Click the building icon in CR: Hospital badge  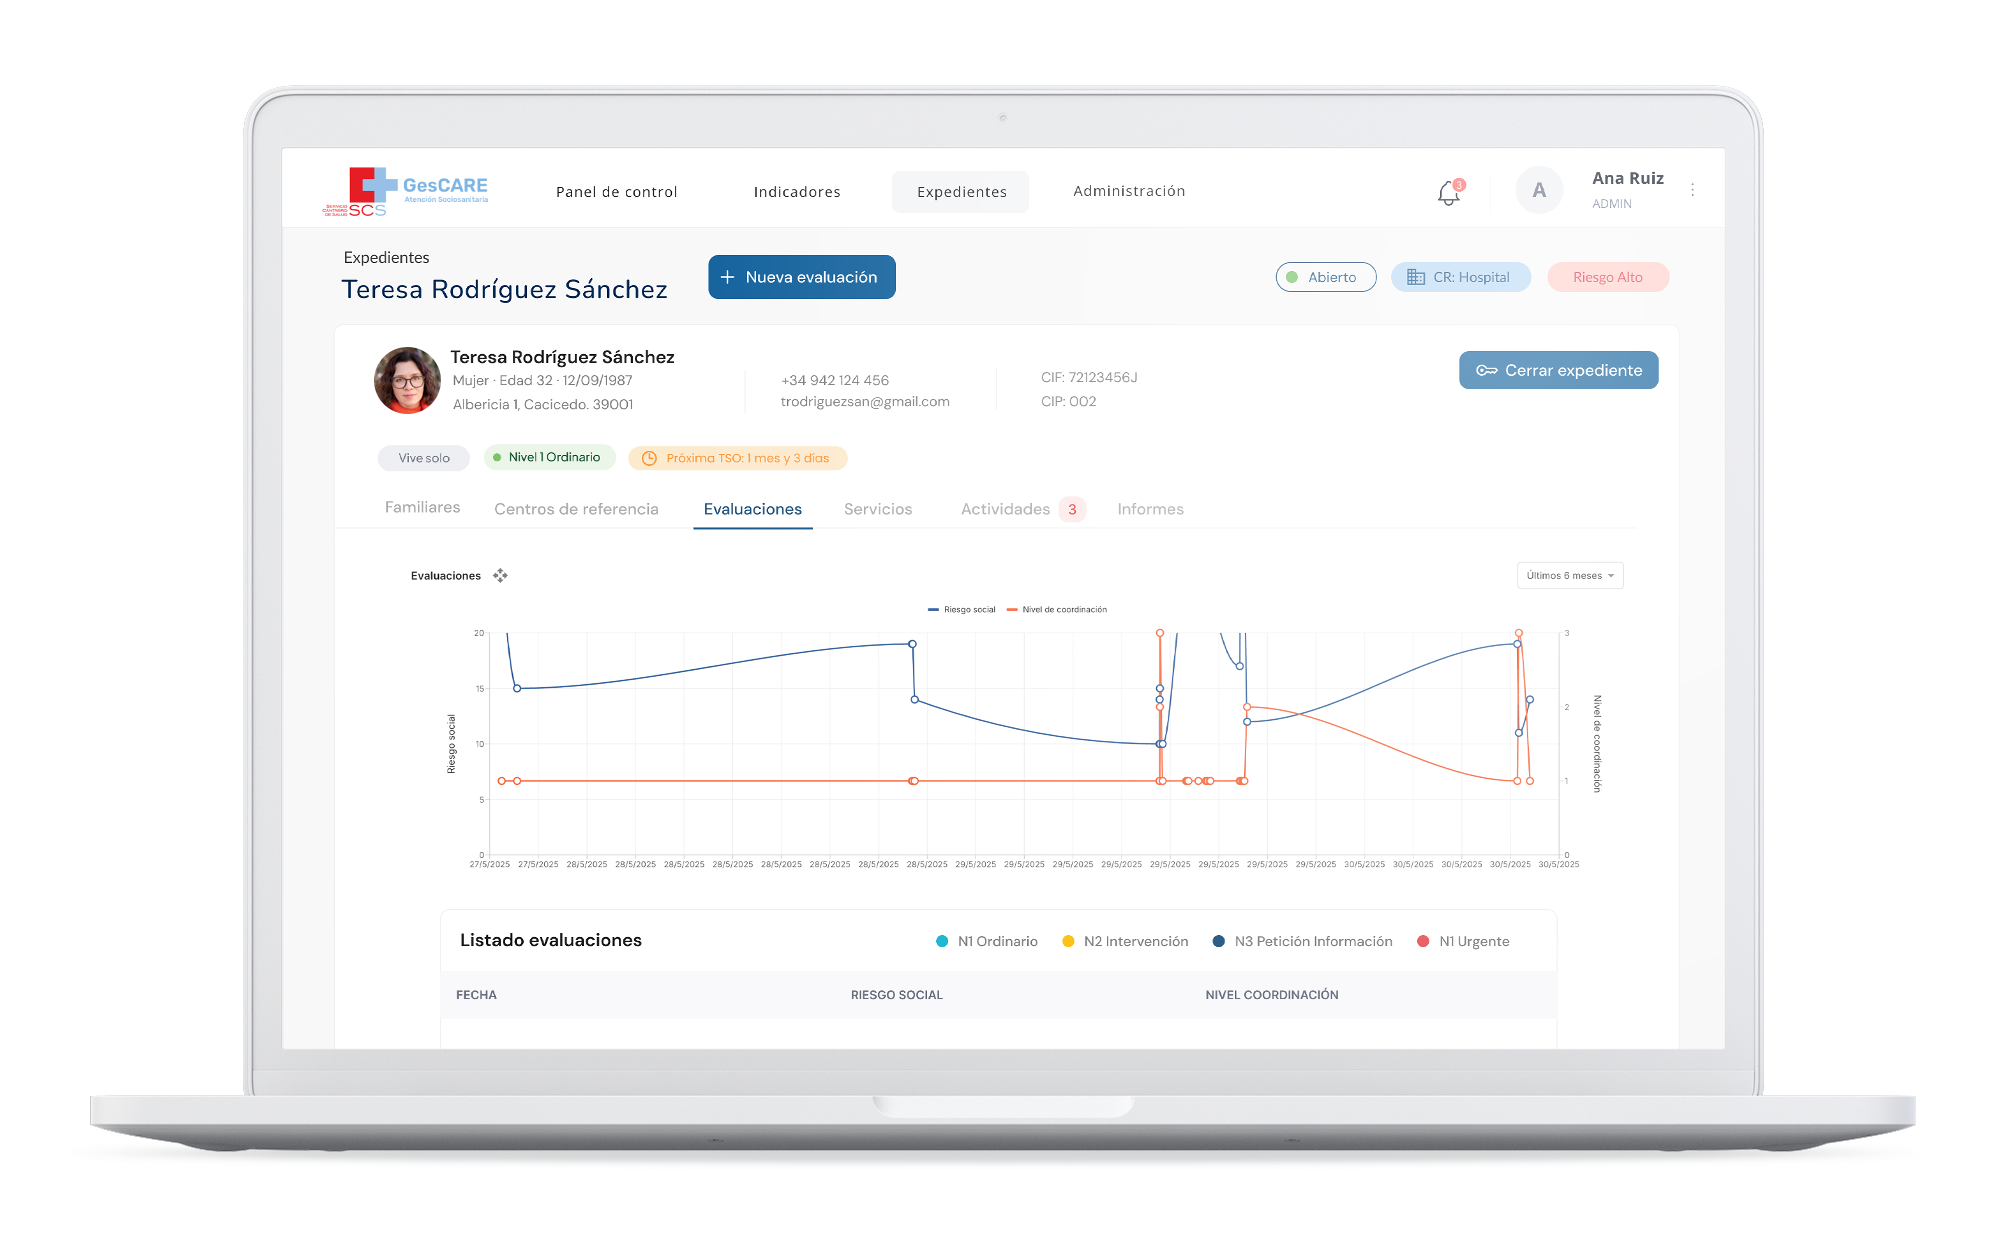click(1416, 277)
